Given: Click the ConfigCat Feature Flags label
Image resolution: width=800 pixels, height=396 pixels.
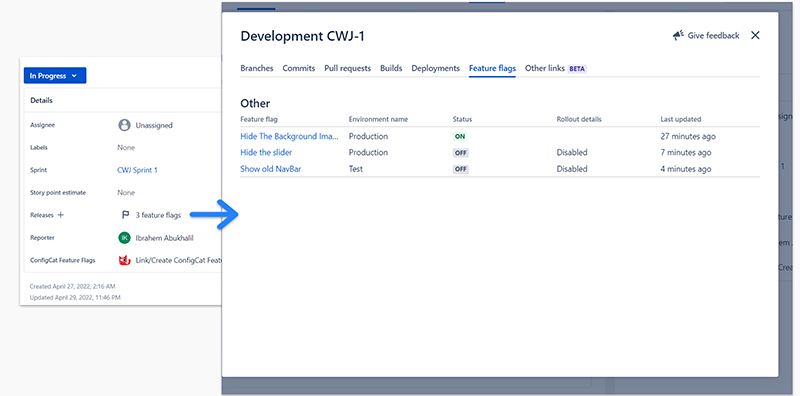Looking at the screenshot, I should pos(63,260).
